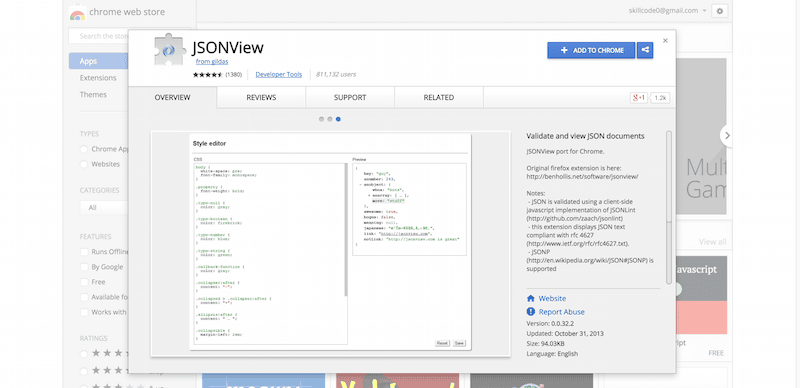The width and height of the screenshot is (800, 388).
Task: Enable the Free feature checkbox
Action: point(84,282)
